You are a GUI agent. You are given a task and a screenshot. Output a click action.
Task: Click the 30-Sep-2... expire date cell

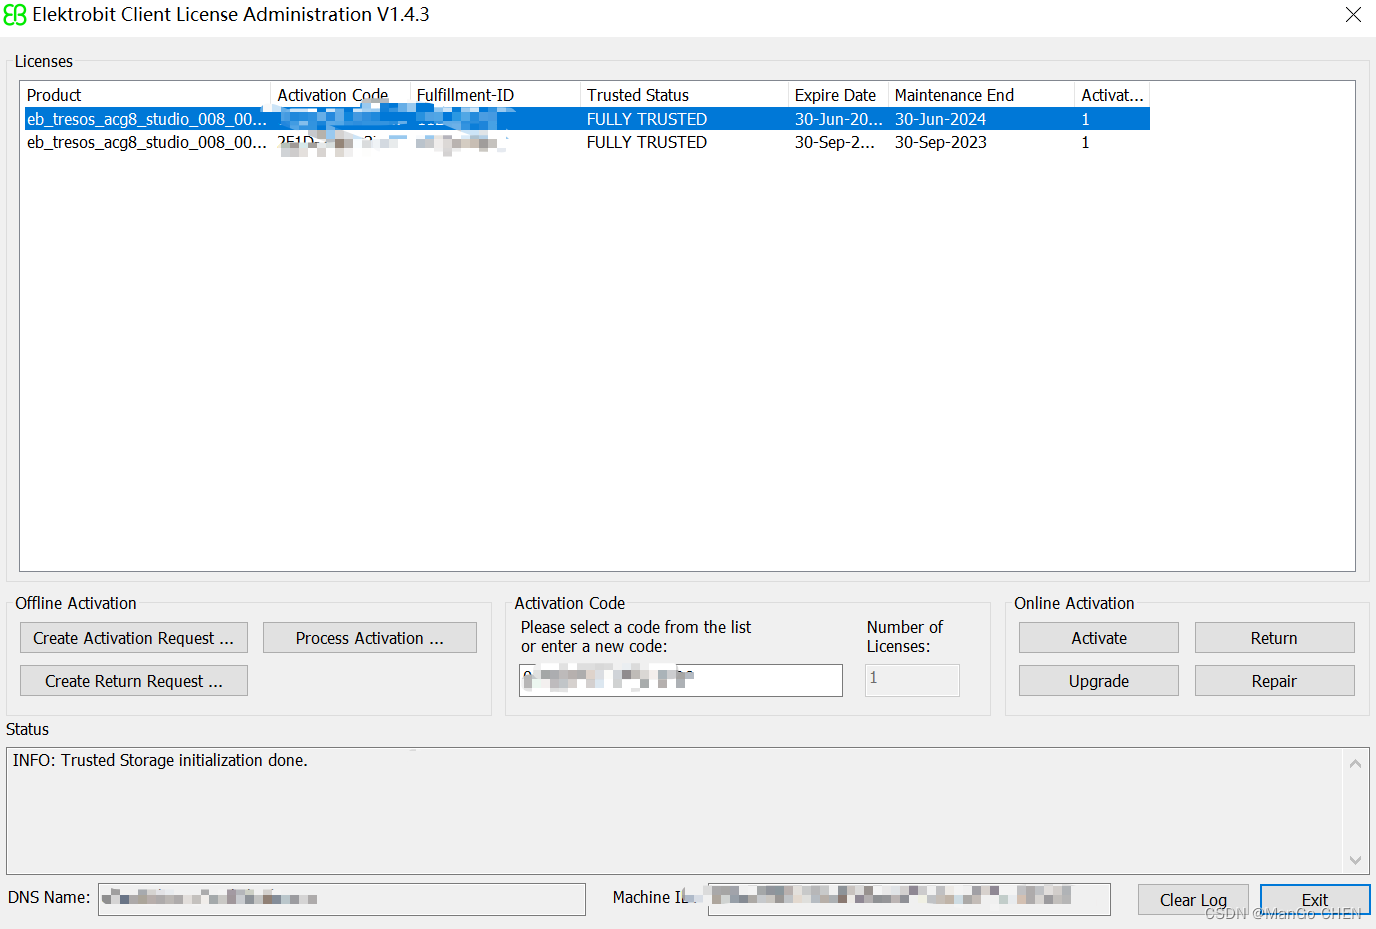pyautogui.click(x=835, y=142)
